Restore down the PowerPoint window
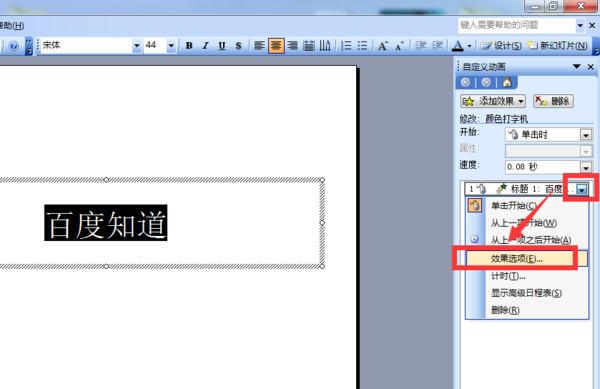The height and width of the screenshot is (389, 600). coord(553,7)
